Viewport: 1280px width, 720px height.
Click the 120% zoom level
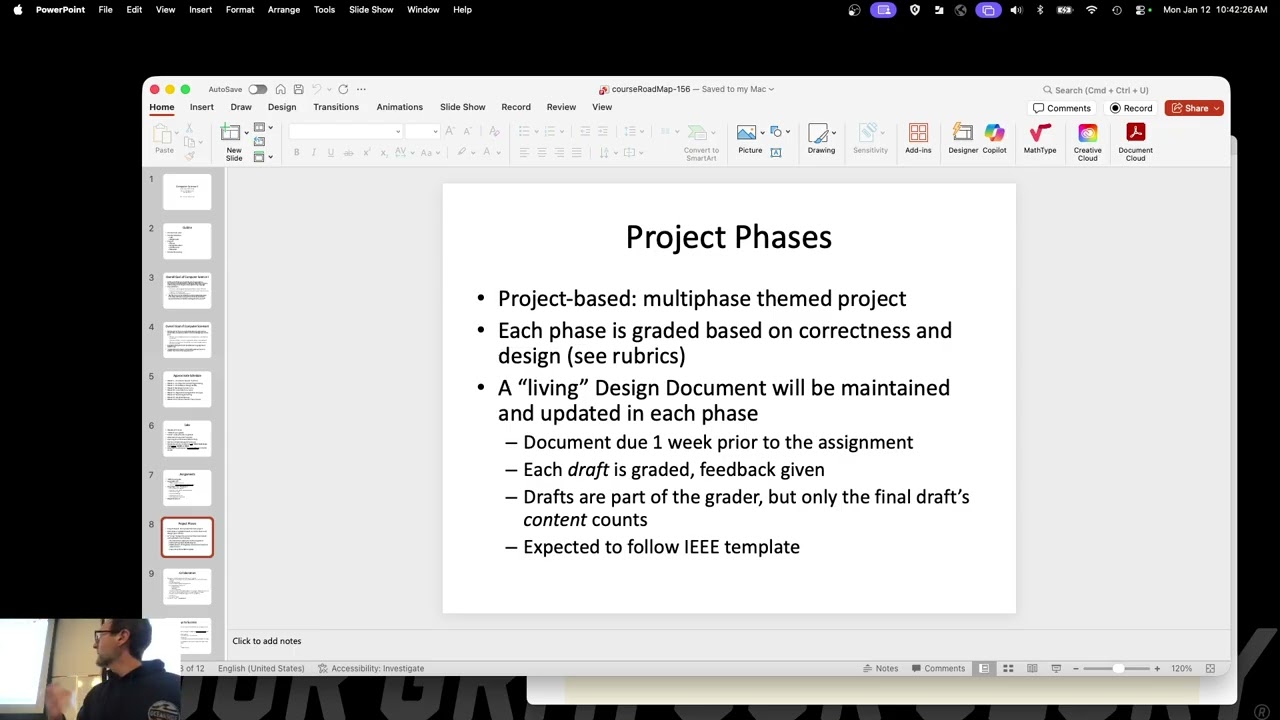coord(1181,668)
